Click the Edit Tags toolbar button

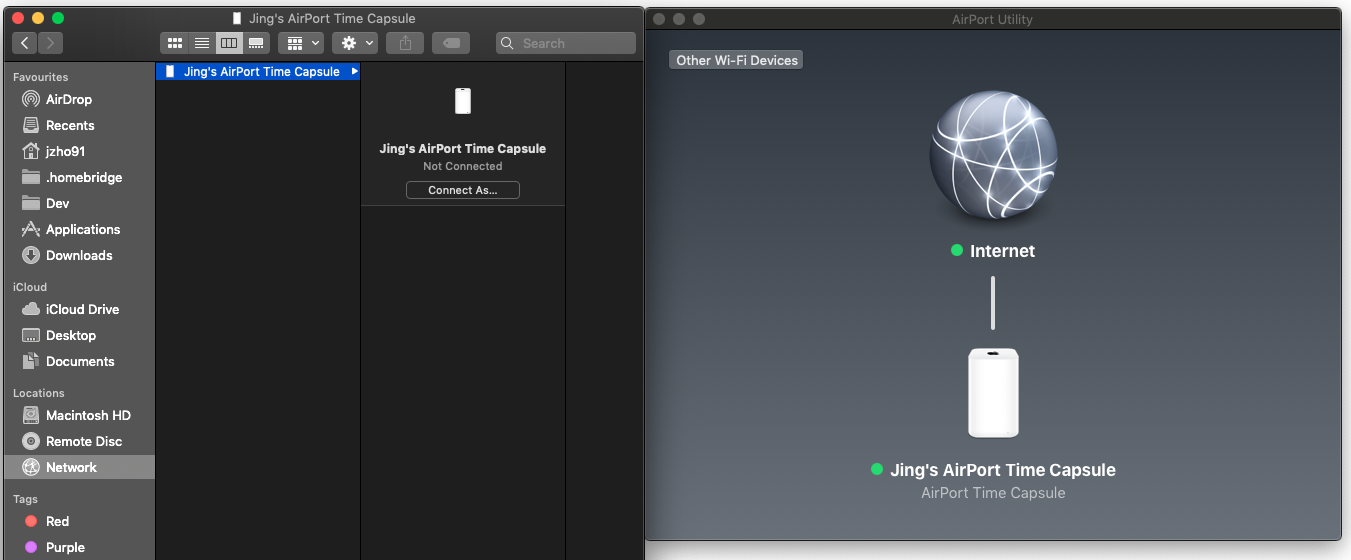(x=451, y=43)
